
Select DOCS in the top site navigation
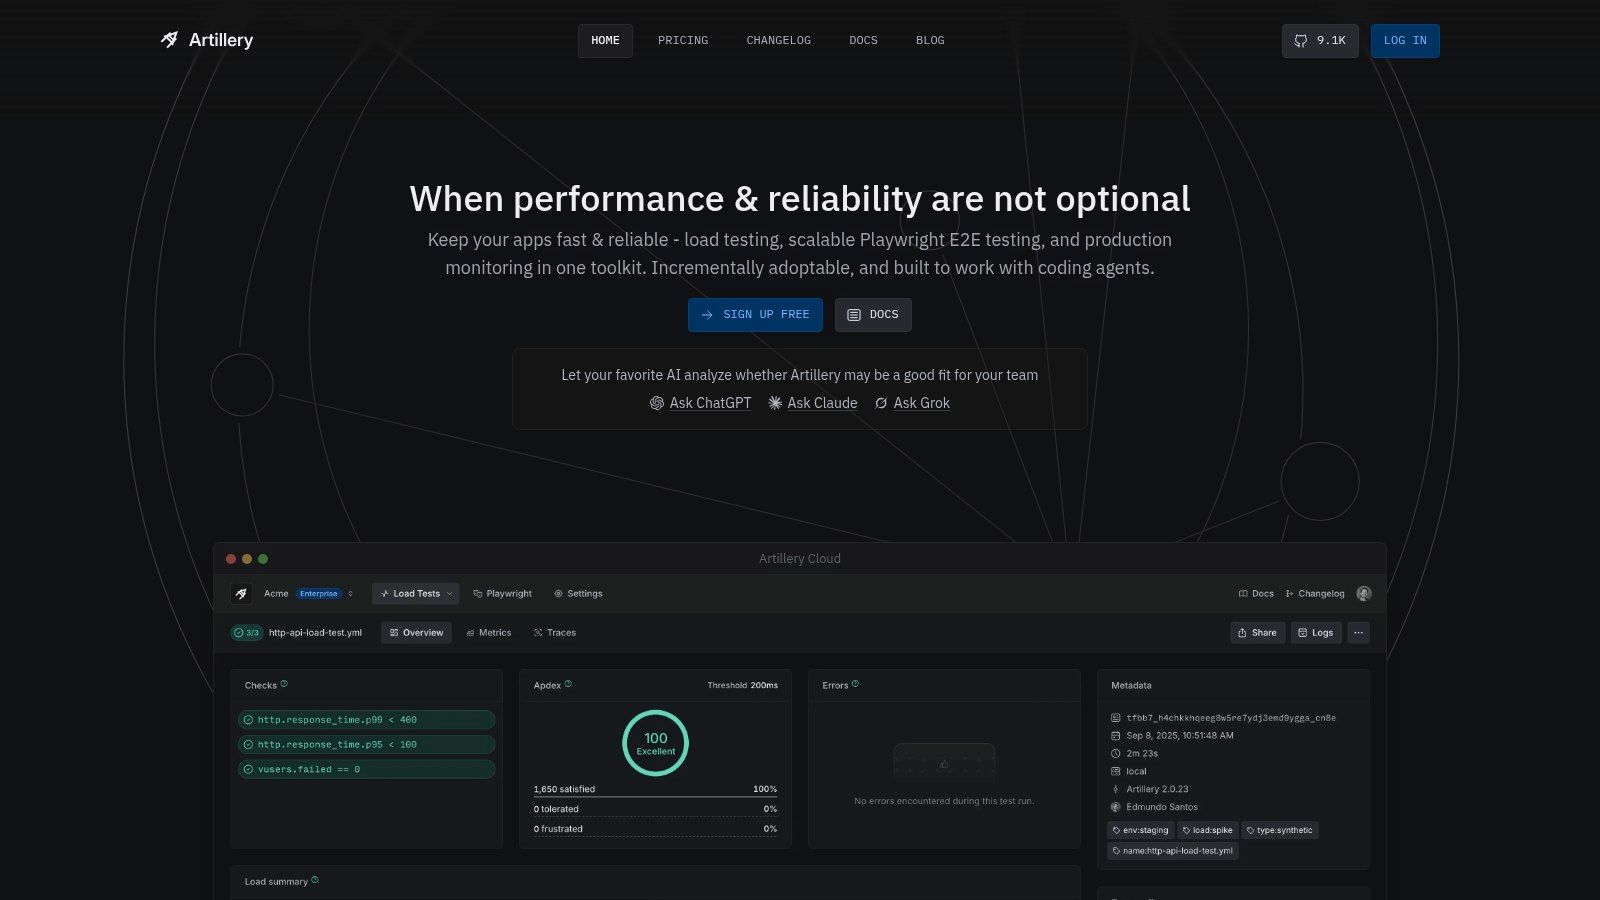[x=863, y=41]
